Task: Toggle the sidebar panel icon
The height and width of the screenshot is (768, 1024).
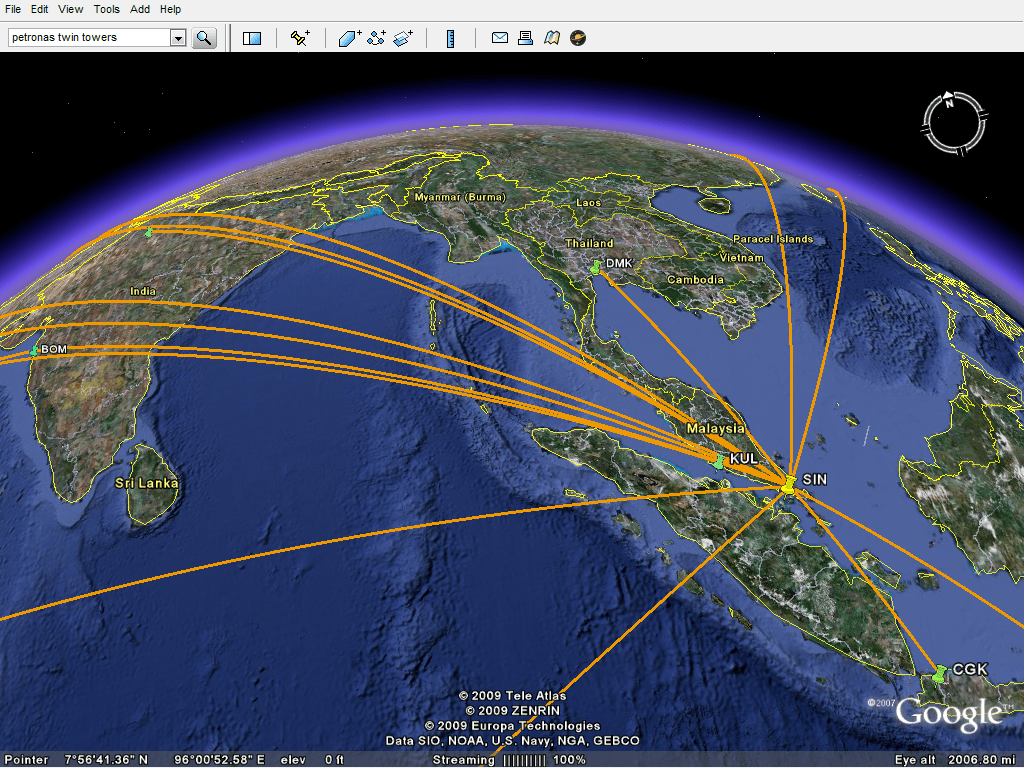Action: pyautogui.click(x=252, y=39)
